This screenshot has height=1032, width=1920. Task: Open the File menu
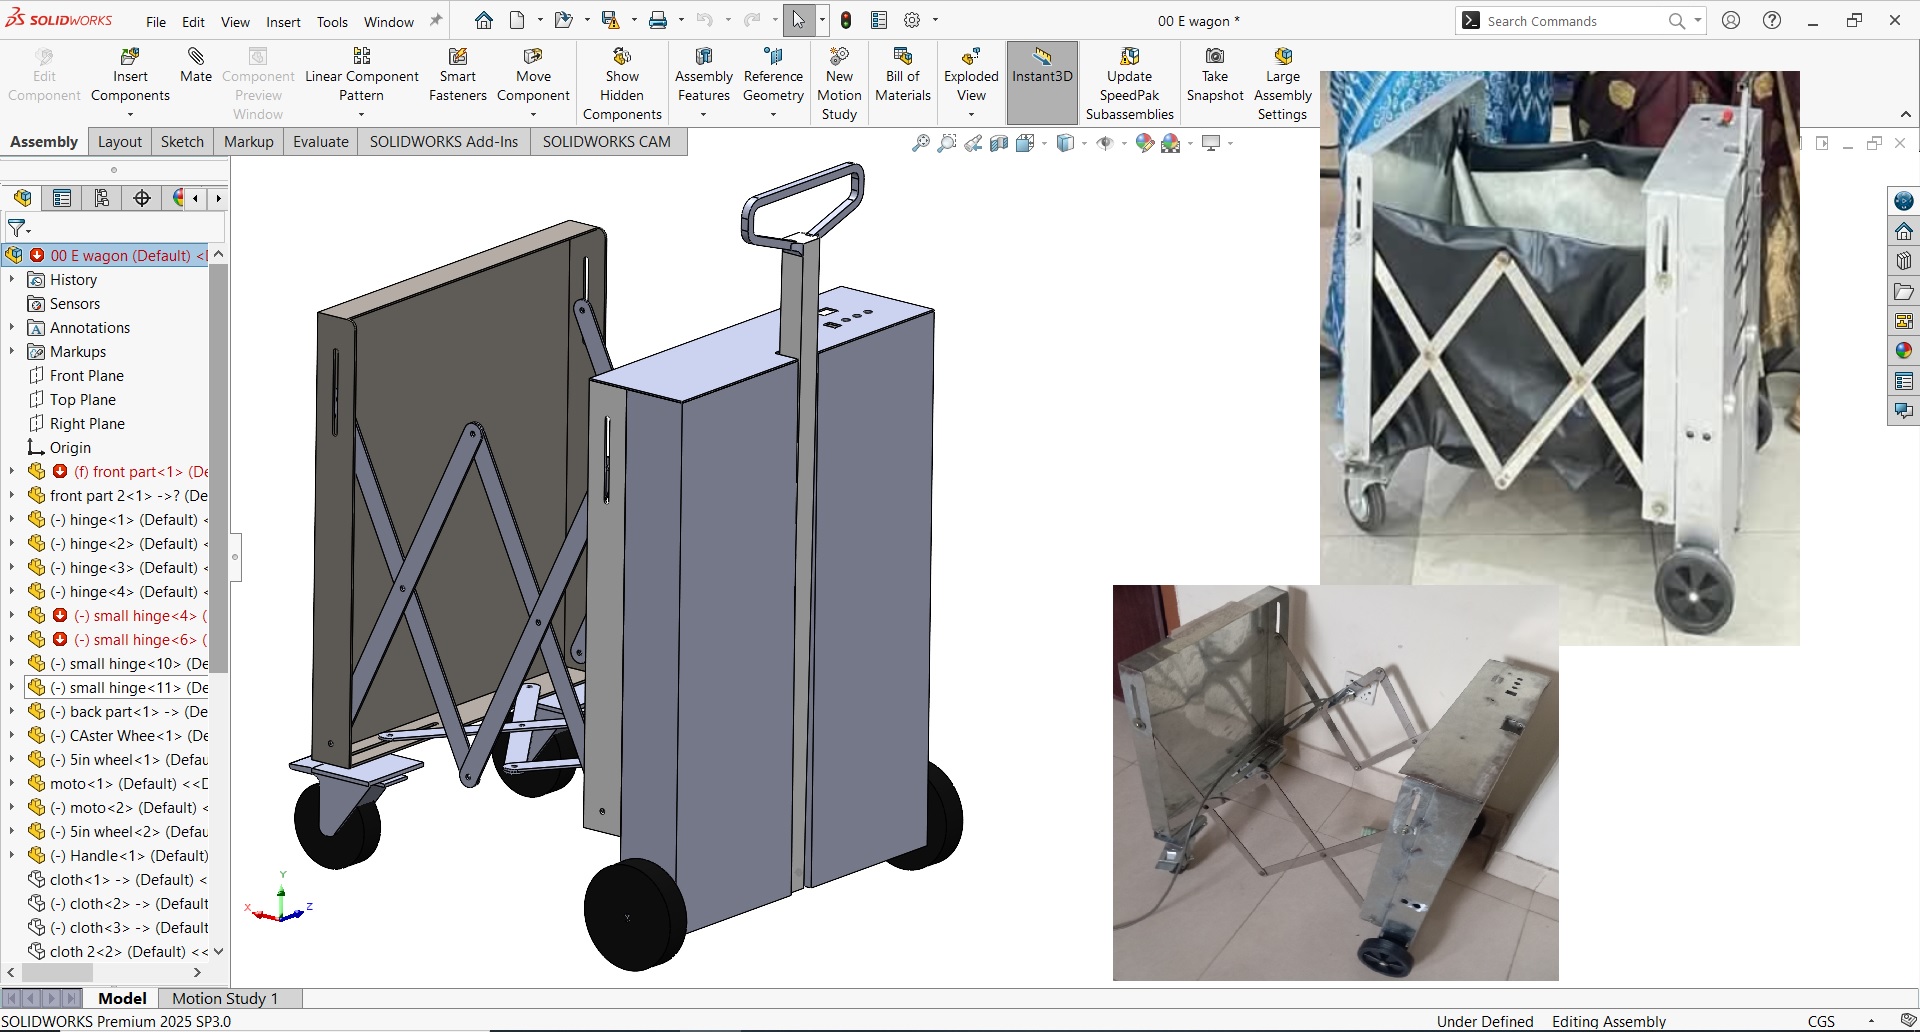click(x=156, y=22)
